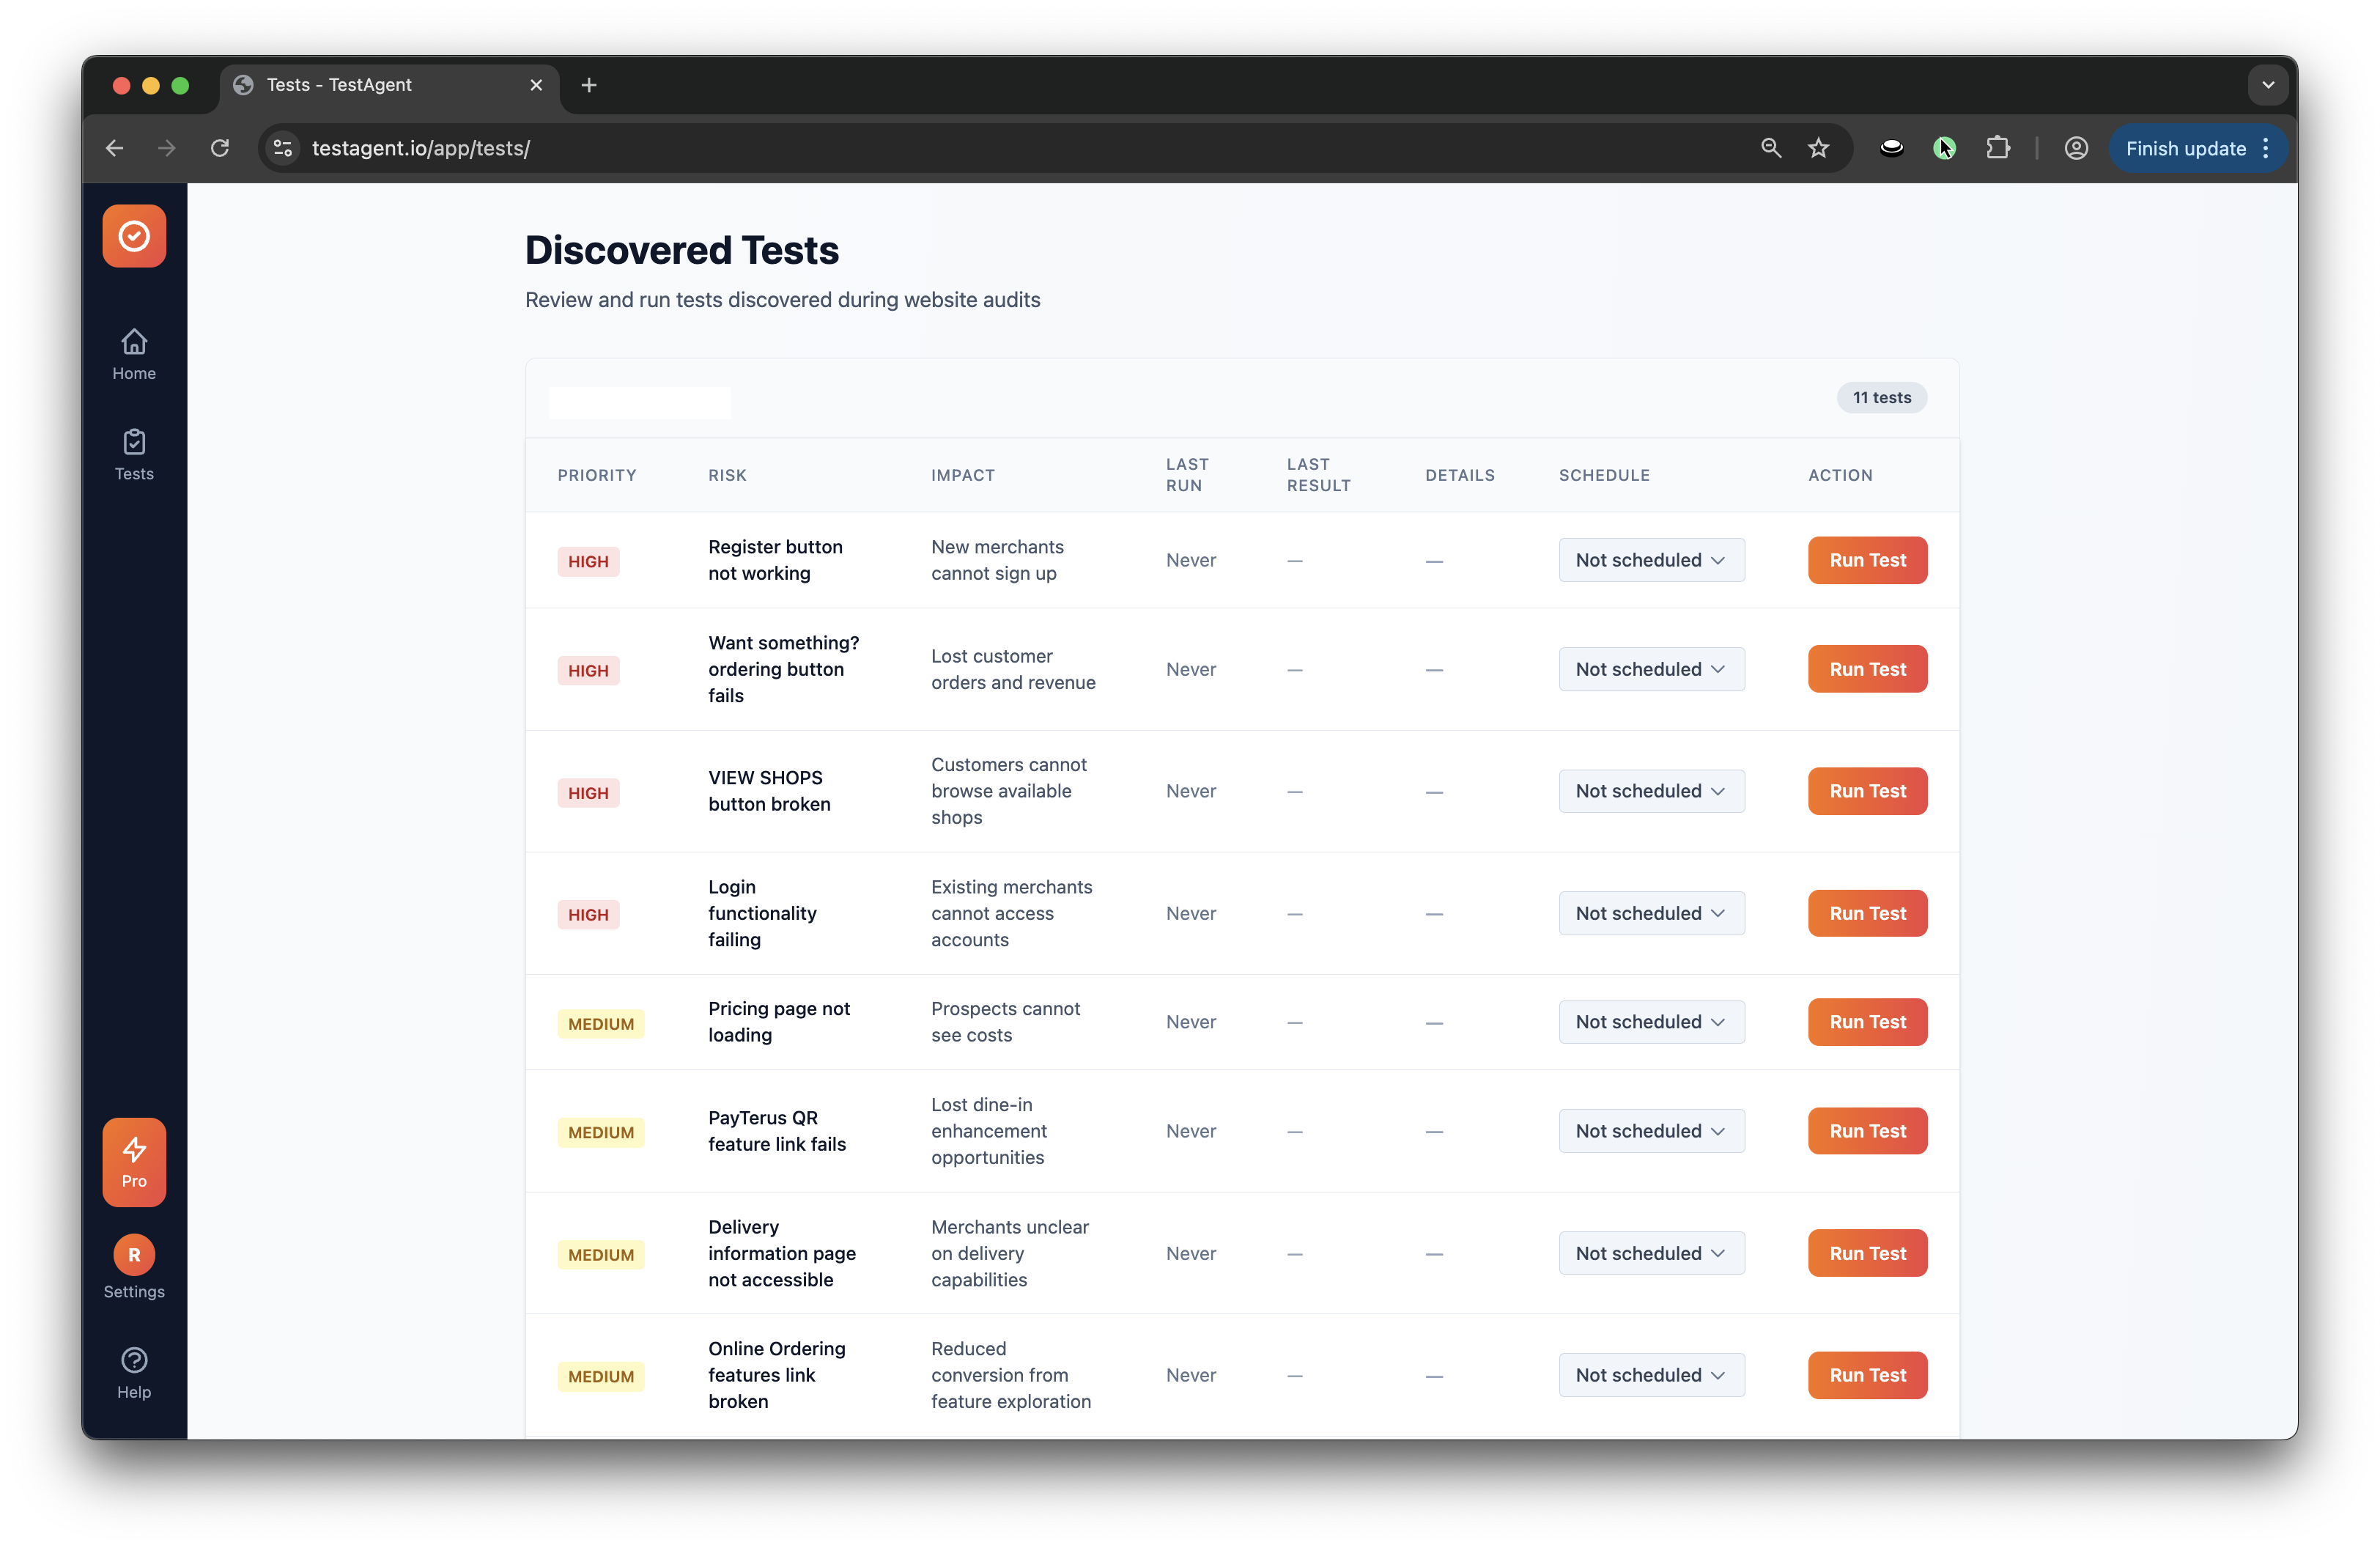Click the 11 tests count badge
This screenshot has height=1548, width=2380.
click(x=1882, y=397)
